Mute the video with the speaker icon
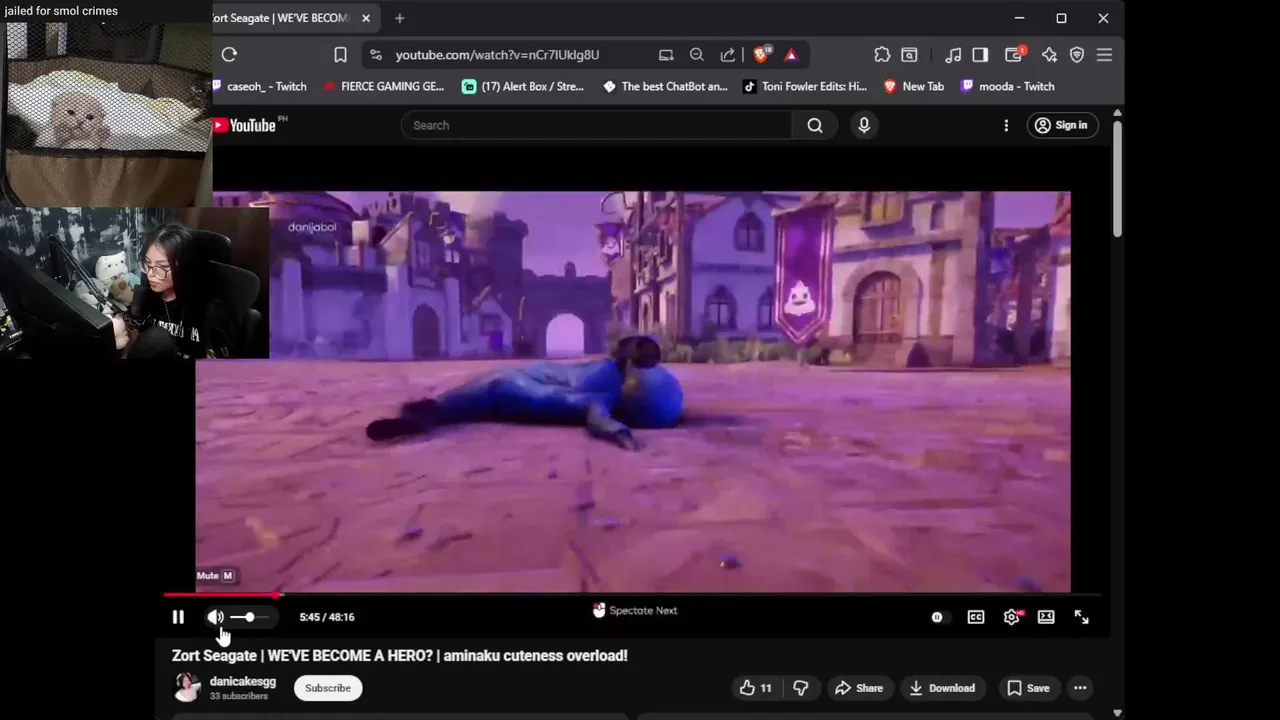The width and height of the screenshot is (1280, 720). tap(215, 617)
